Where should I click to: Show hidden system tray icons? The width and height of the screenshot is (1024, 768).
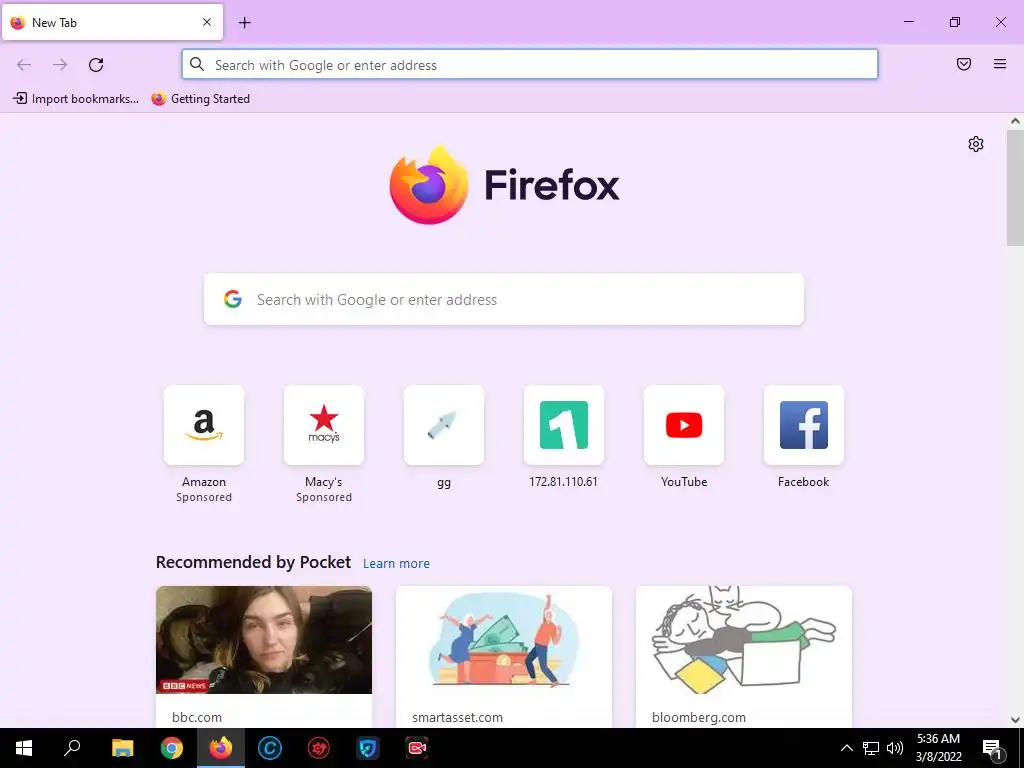tap(846, 748)
